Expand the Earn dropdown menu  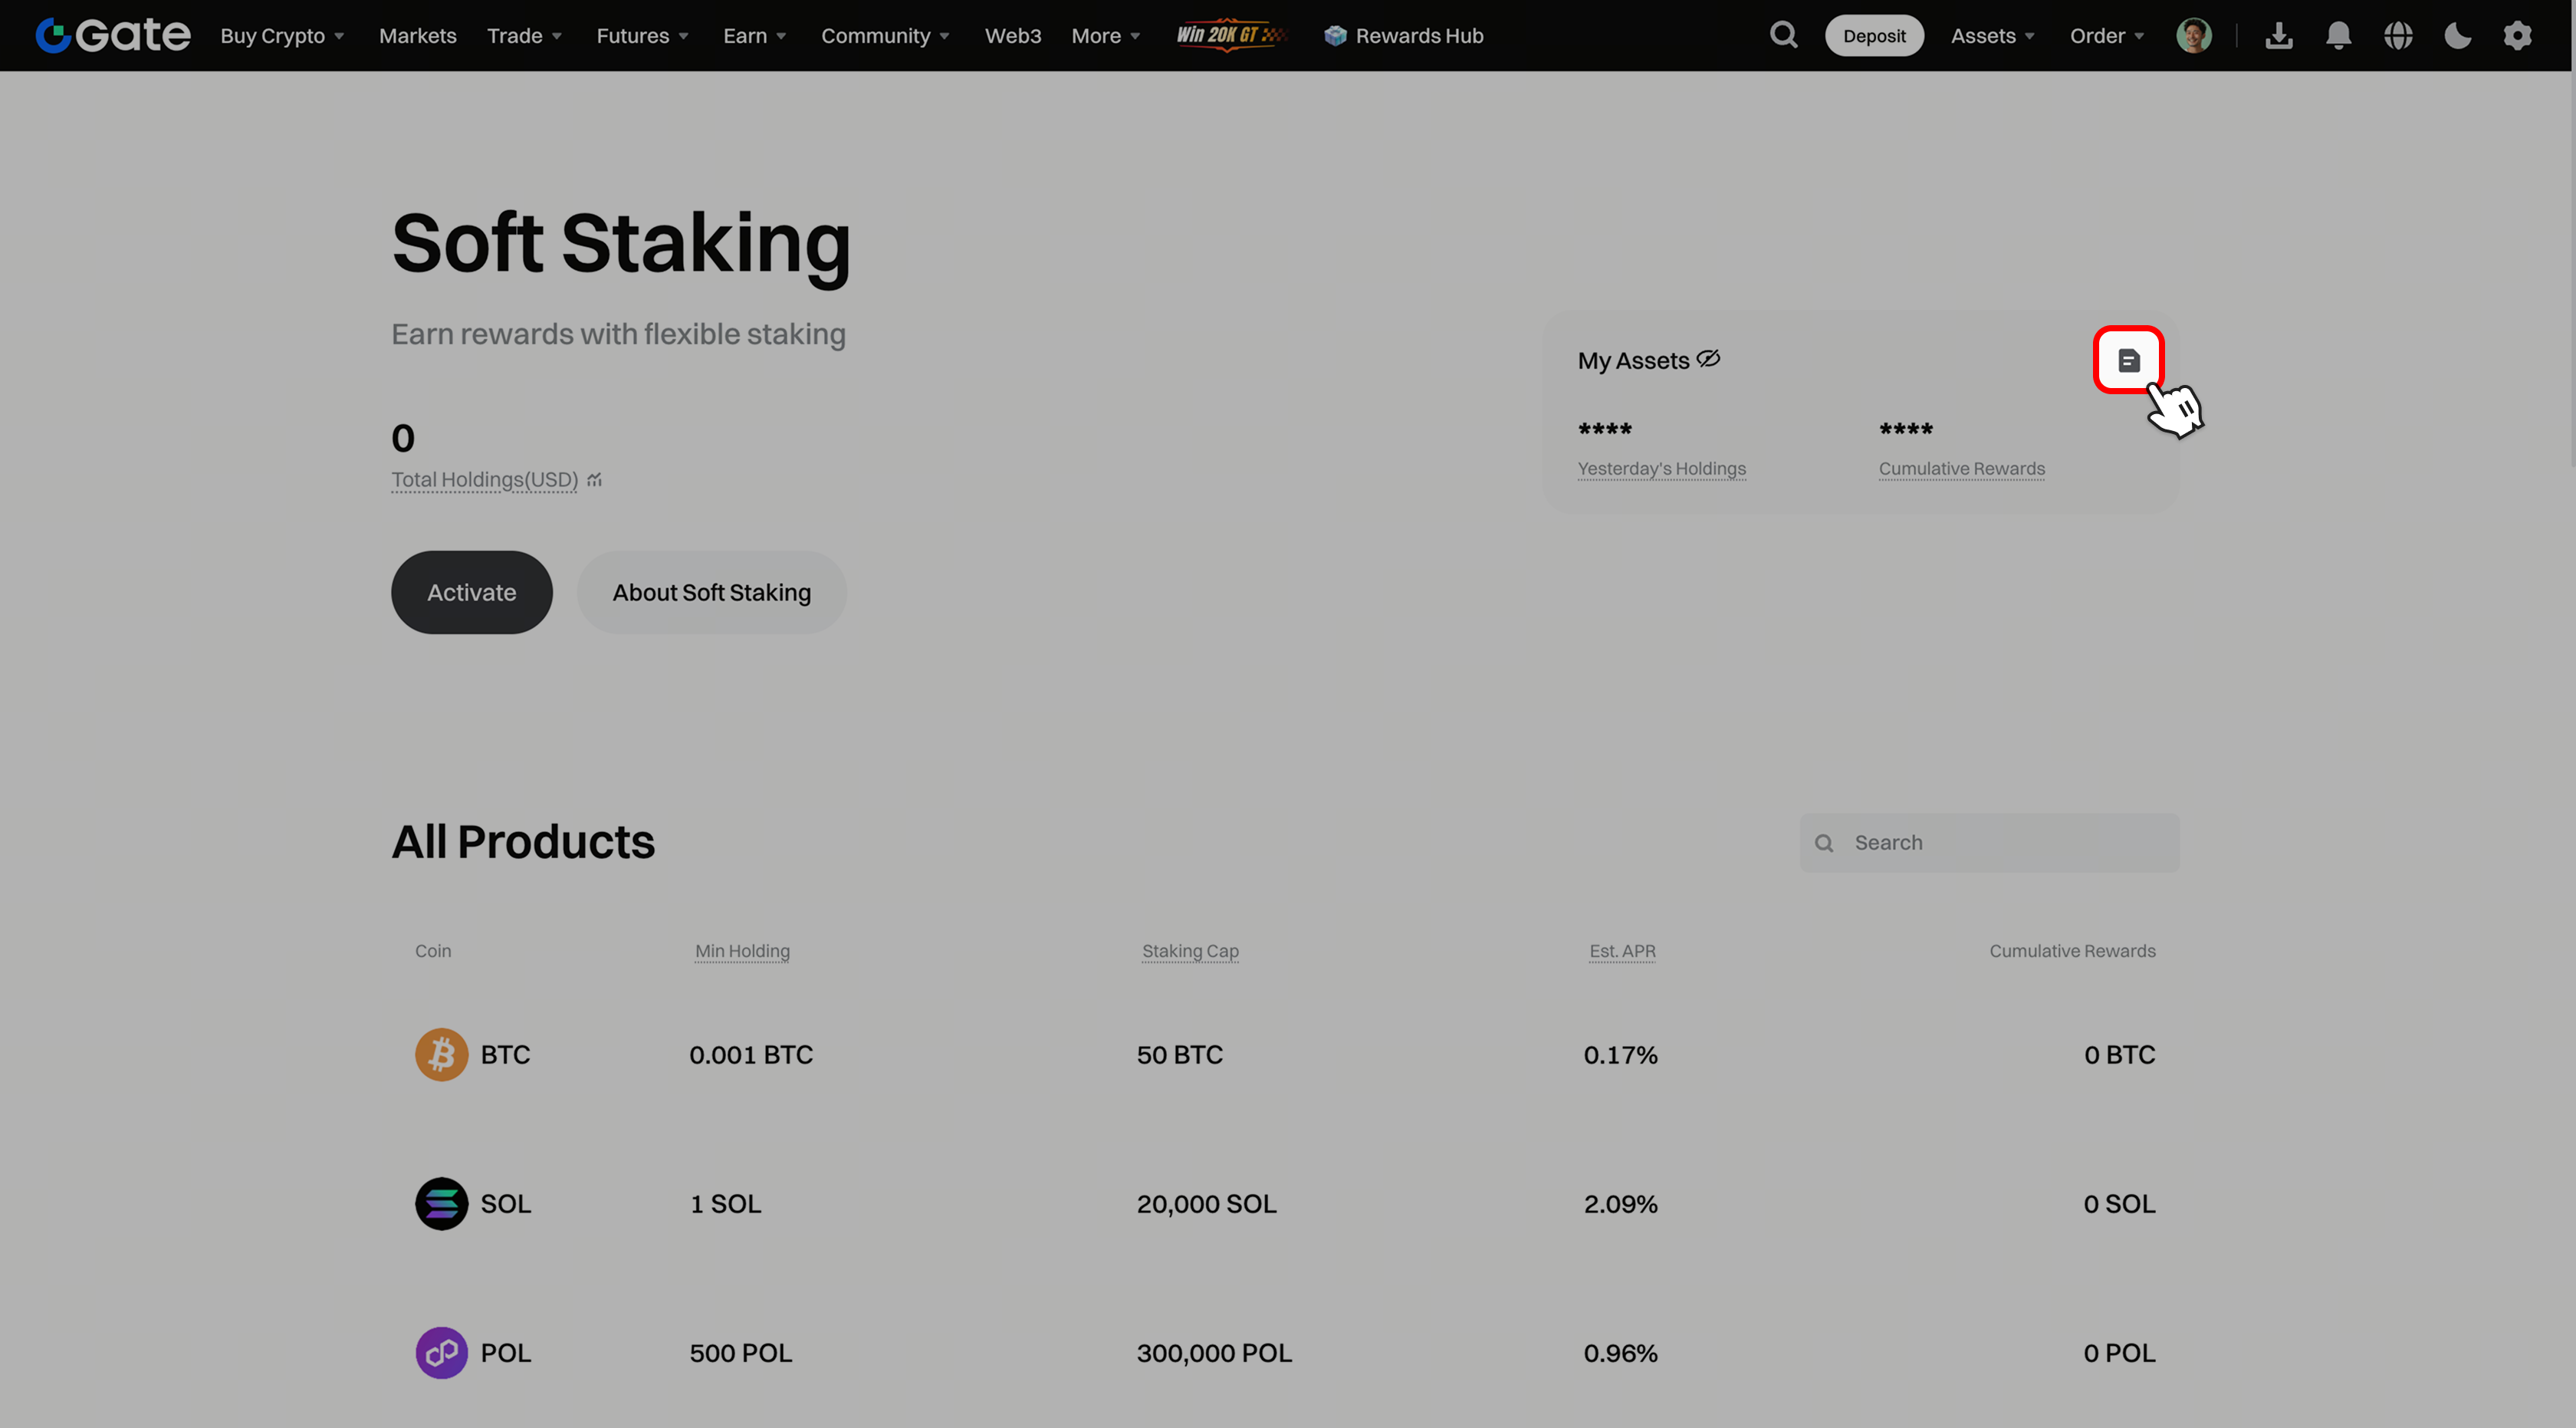point(754,35)
